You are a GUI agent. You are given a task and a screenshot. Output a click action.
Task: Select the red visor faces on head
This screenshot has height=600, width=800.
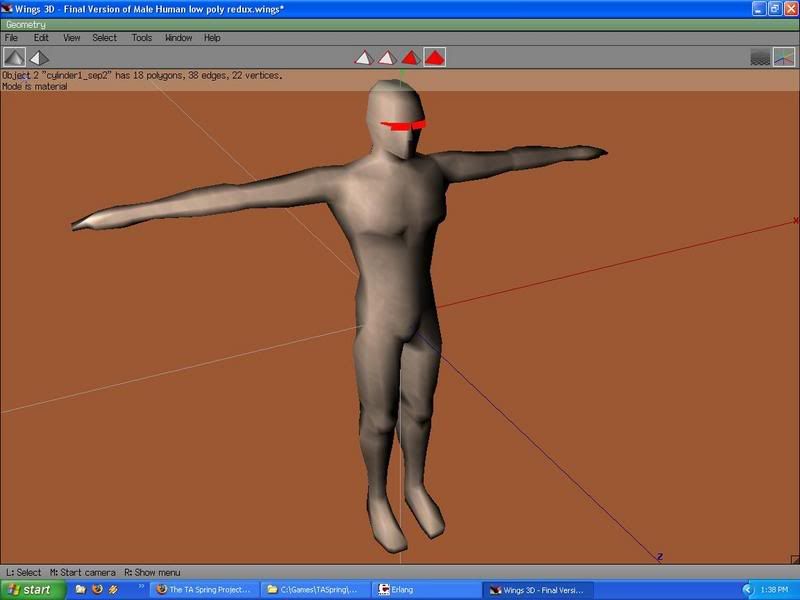click(403, 125)
